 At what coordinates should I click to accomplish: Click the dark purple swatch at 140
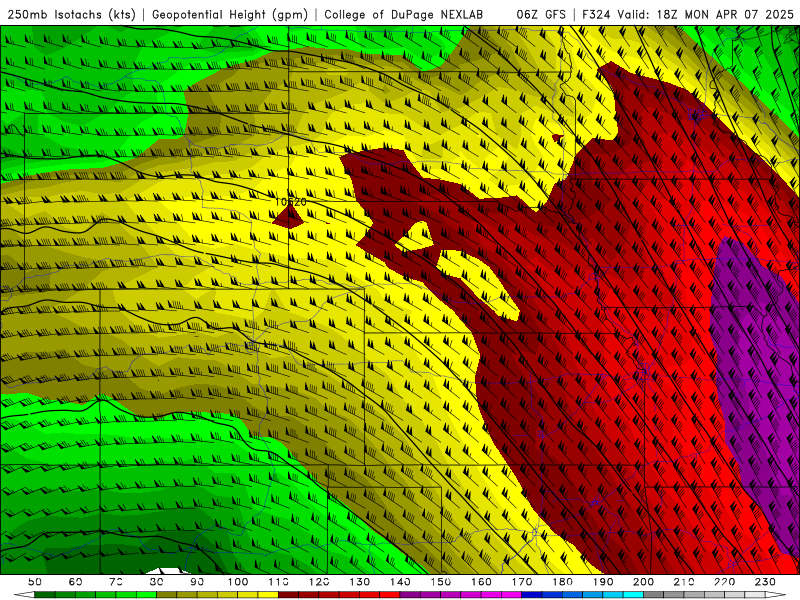(410, 595)
